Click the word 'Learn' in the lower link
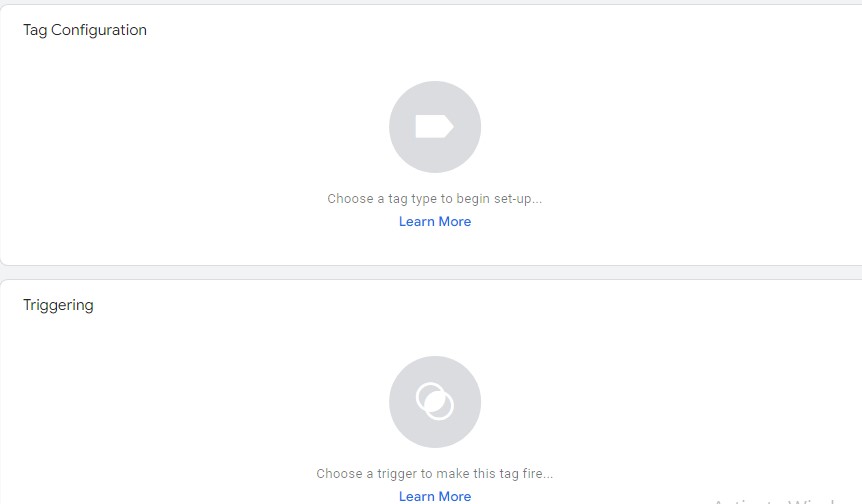862x504 pixels. pos(417,496)
